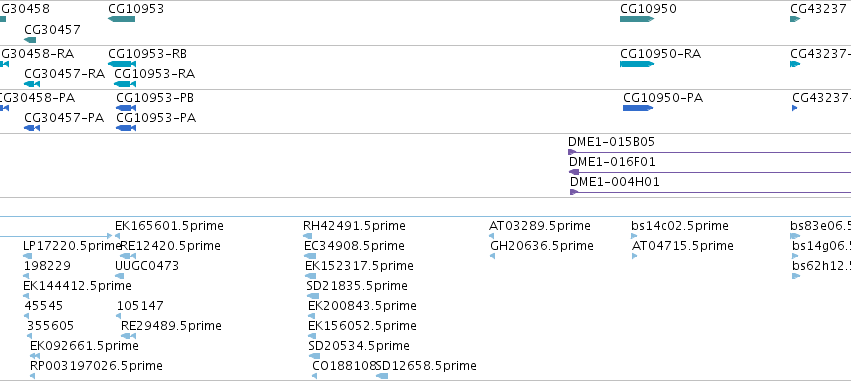Select the RE12420.5prime EST glyph
Viewport: 851px width, 381px height.
(x=128, y=256)
